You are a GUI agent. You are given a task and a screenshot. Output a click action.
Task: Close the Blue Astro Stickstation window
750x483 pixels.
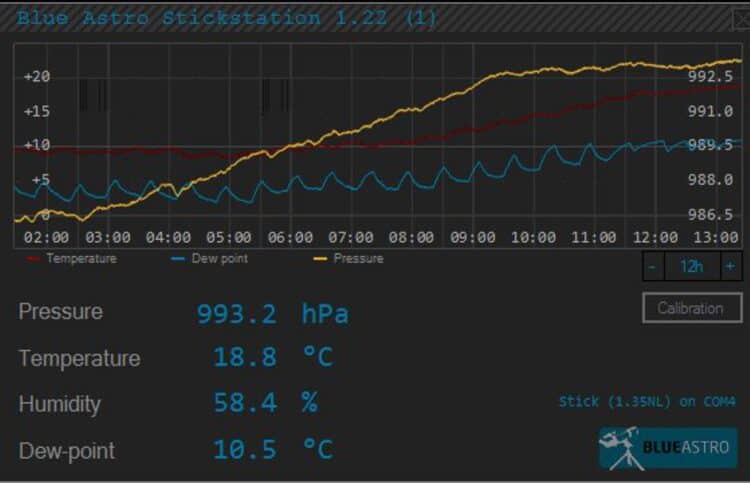[x=741, y=19]
